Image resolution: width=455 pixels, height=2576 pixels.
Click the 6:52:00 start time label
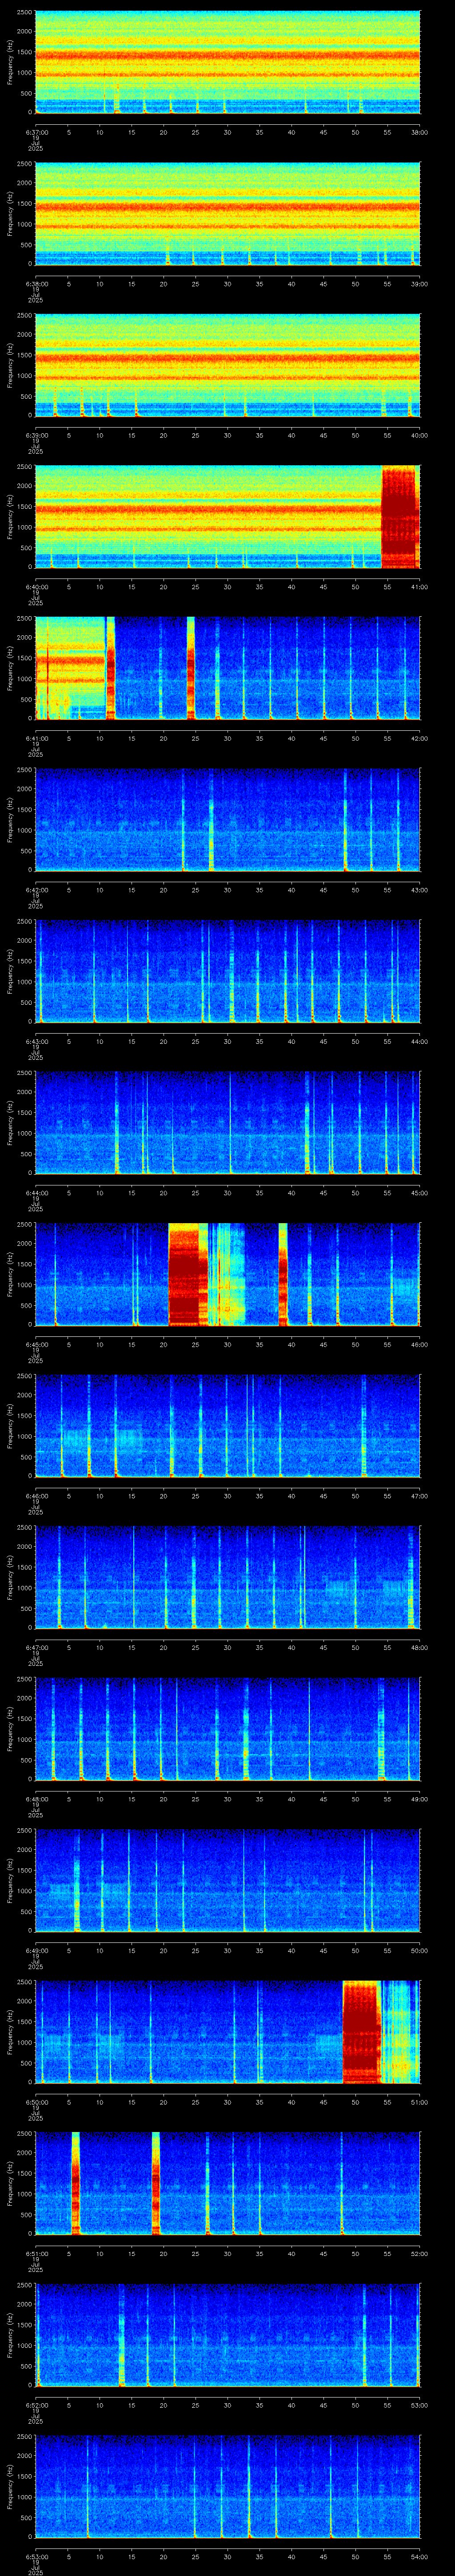tap(36, 2405)
